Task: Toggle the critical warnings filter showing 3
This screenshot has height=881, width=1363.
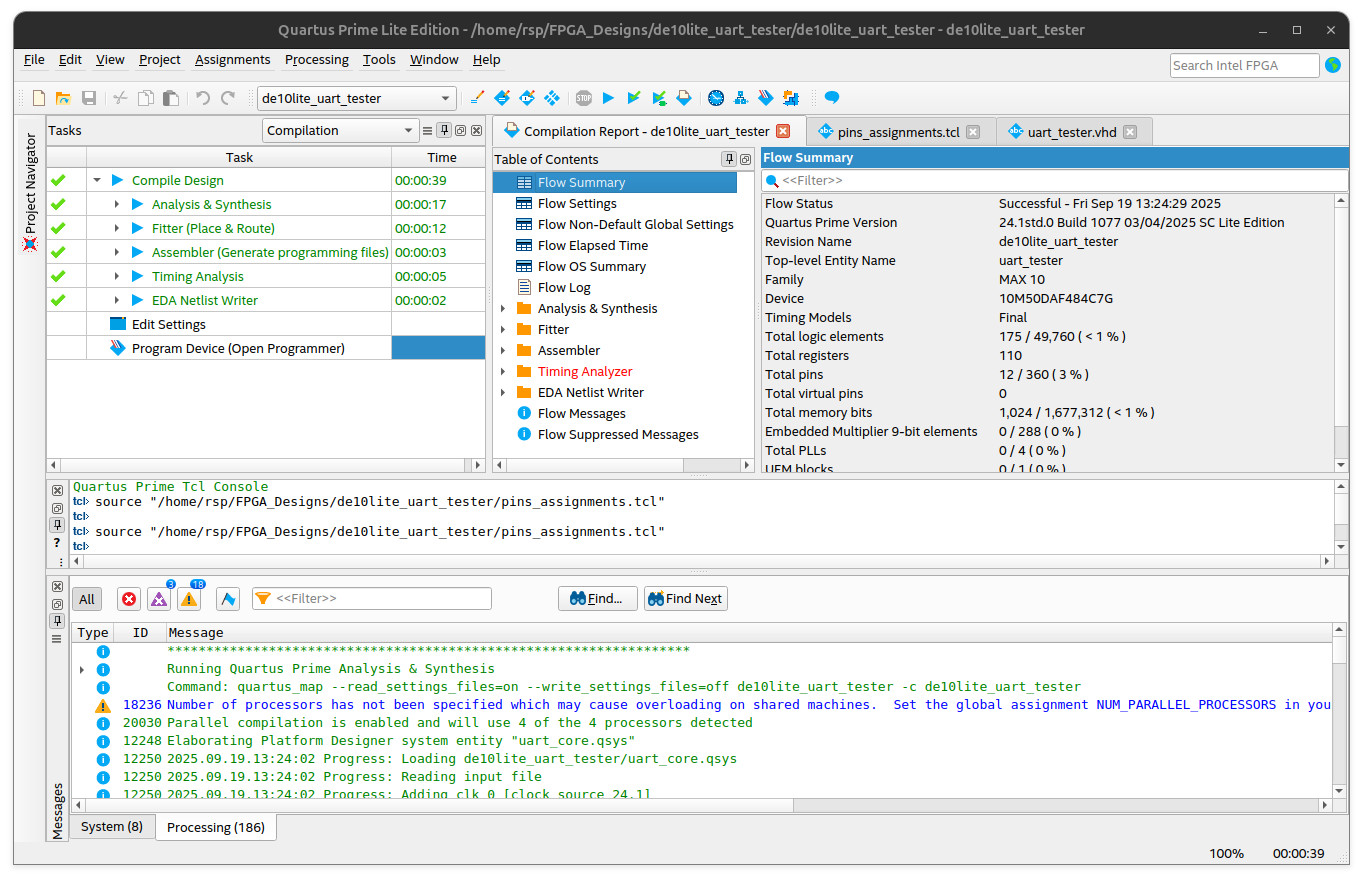Action: [x=159, y=599]
